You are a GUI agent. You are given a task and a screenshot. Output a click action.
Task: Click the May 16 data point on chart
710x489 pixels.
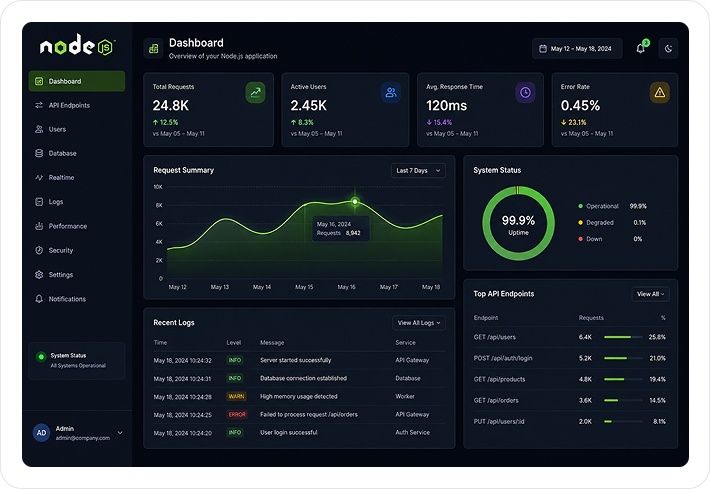click(355, 201)
